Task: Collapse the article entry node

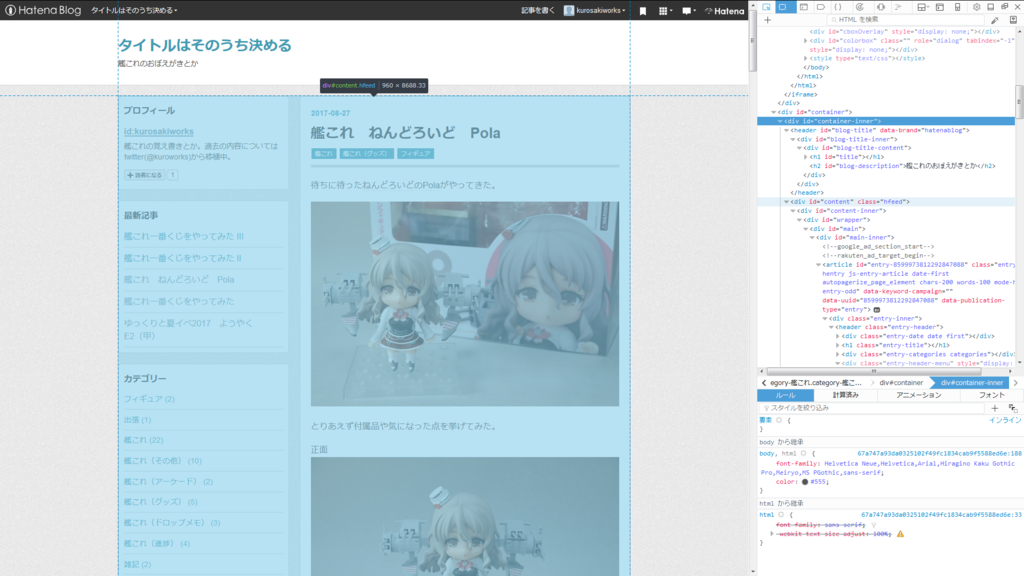Action: coord(818,265)
